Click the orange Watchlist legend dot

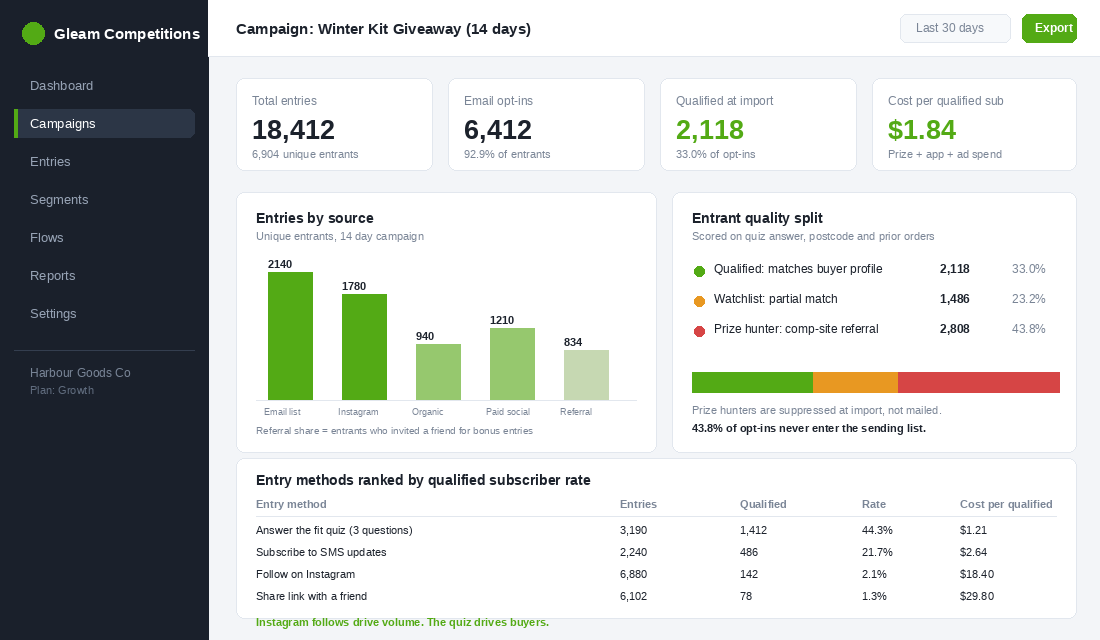[x=699, y=301]
